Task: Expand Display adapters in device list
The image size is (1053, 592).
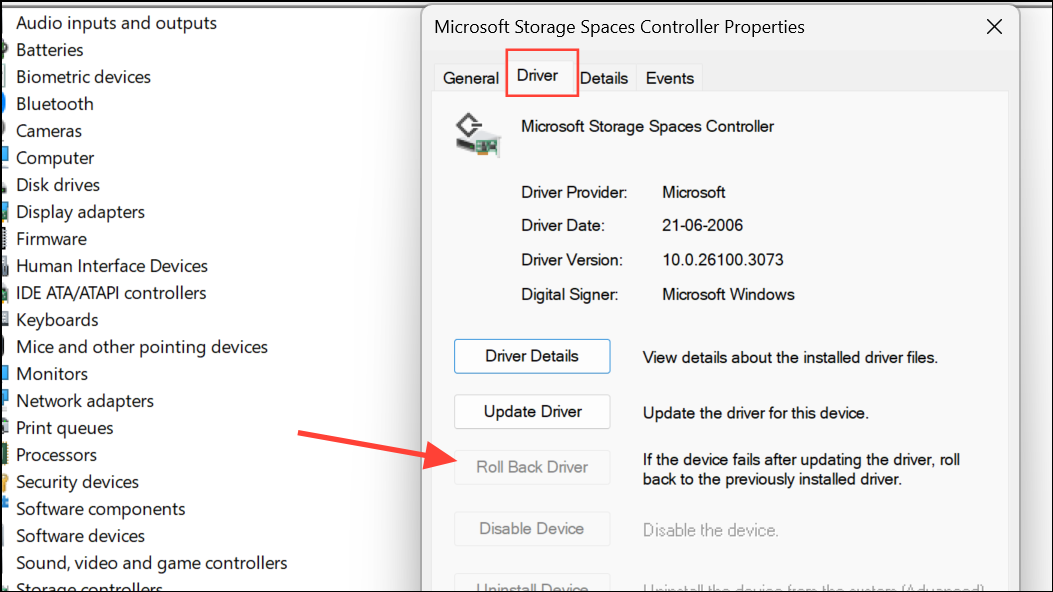Action: tap(80, 212)
